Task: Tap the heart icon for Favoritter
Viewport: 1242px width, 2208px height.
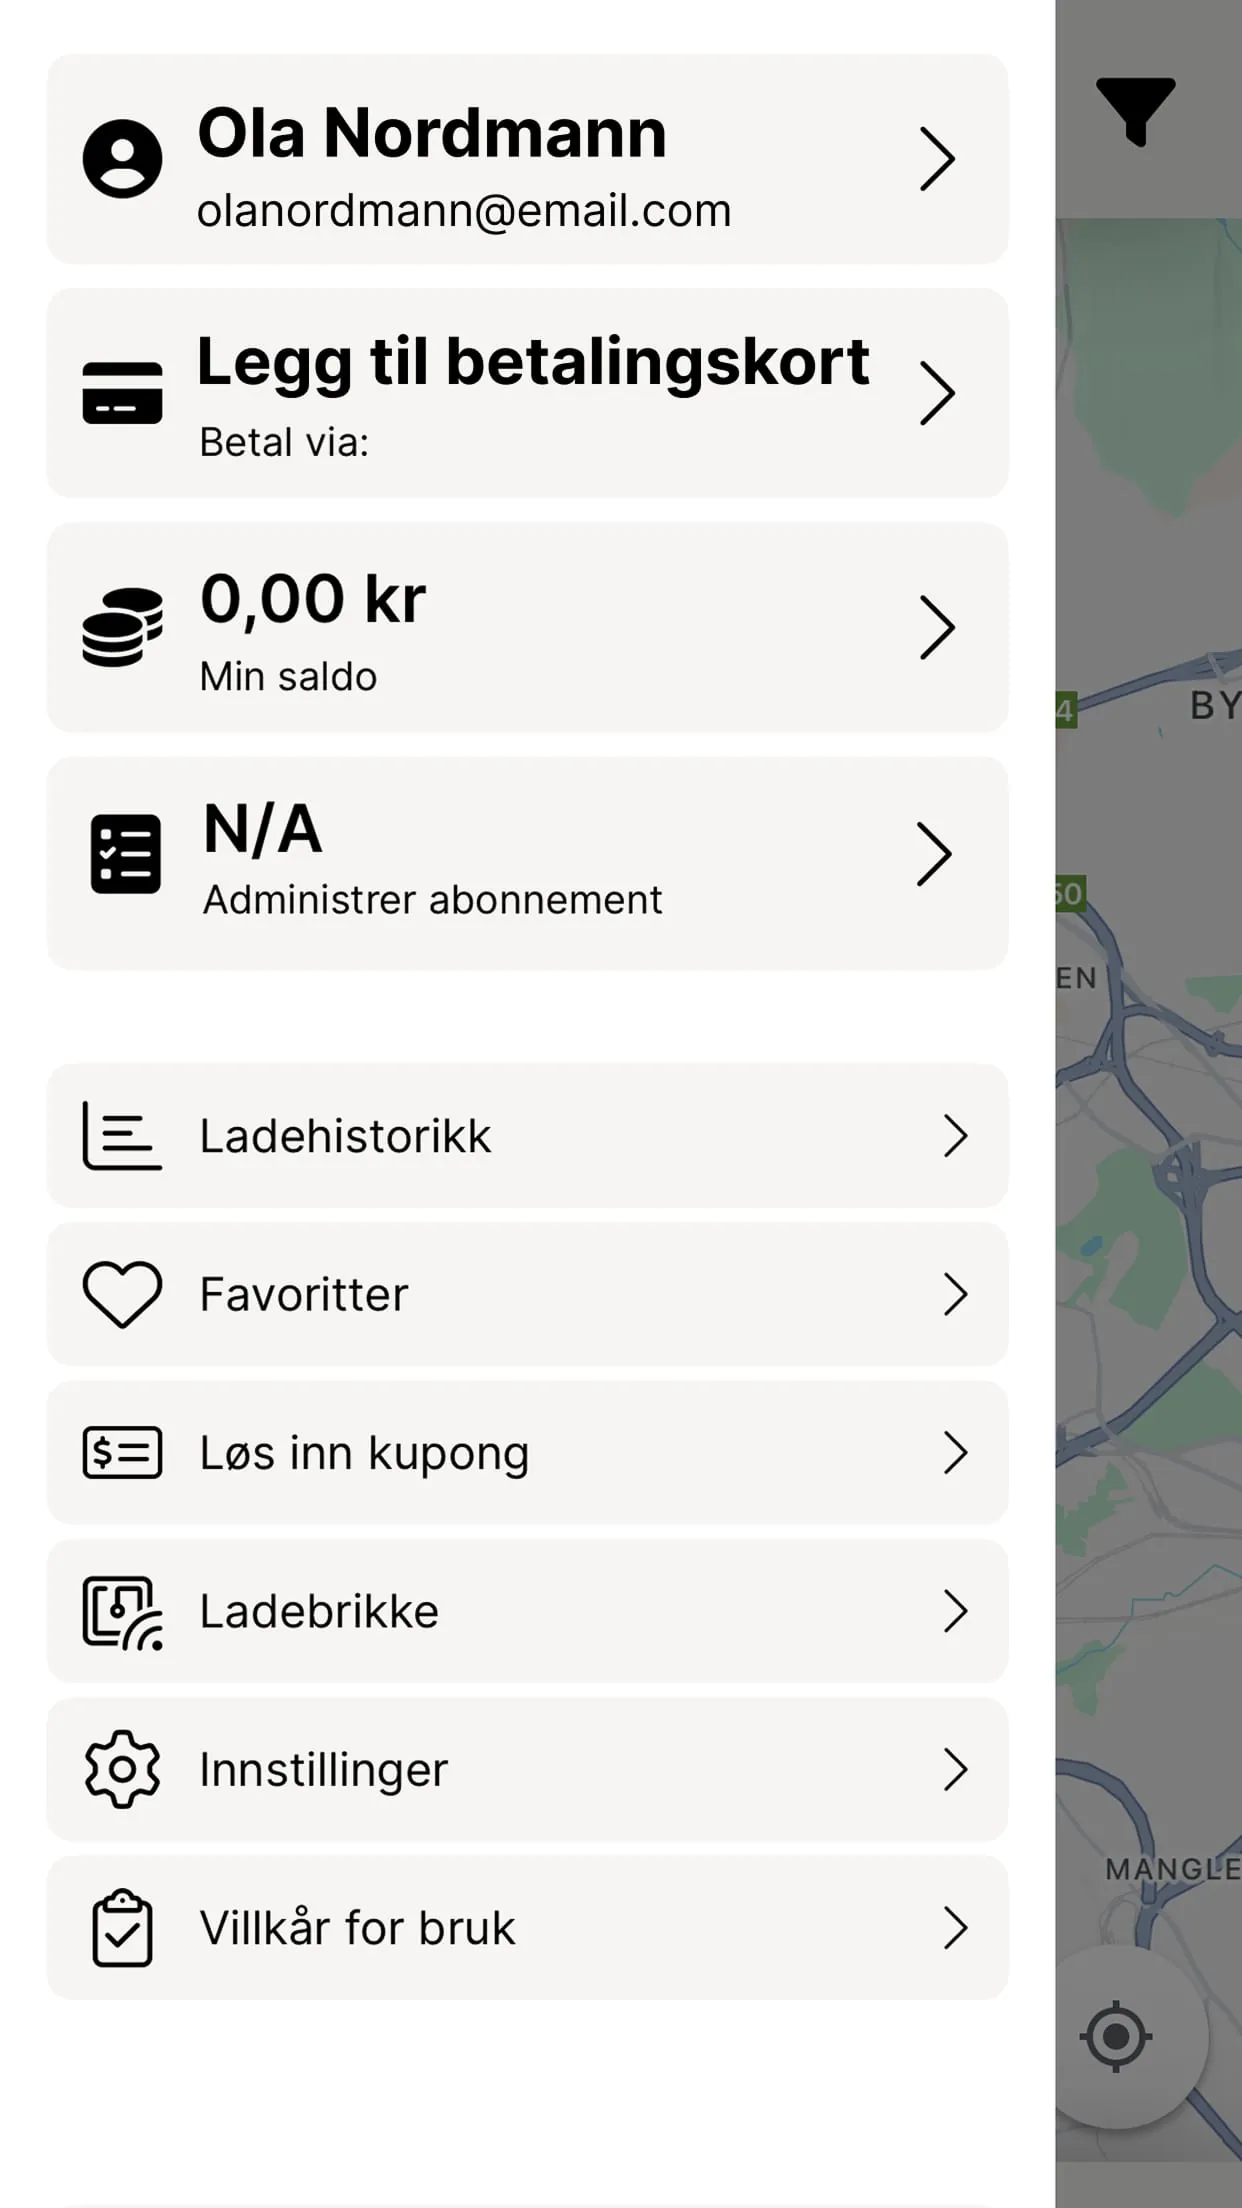Action: [122, 1294]
